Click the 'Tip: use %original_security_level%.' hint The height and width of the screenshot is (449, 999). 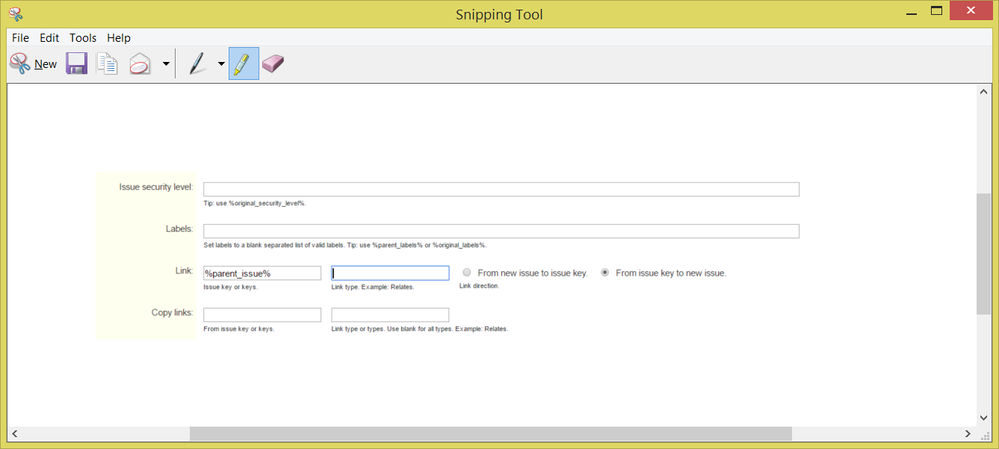click(x=255, y=203)
